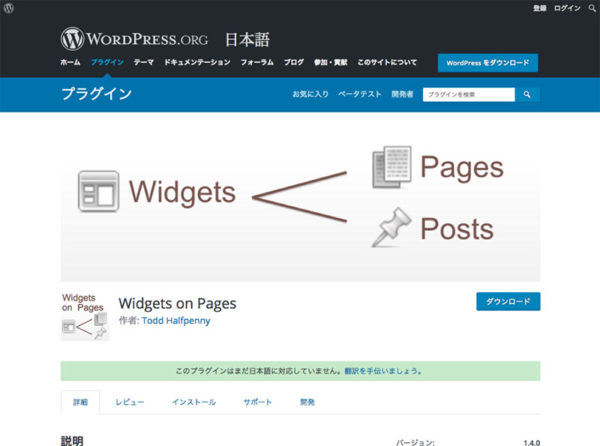
Task: Click the WordPress をダウンロード button
Action: point(488,63)
